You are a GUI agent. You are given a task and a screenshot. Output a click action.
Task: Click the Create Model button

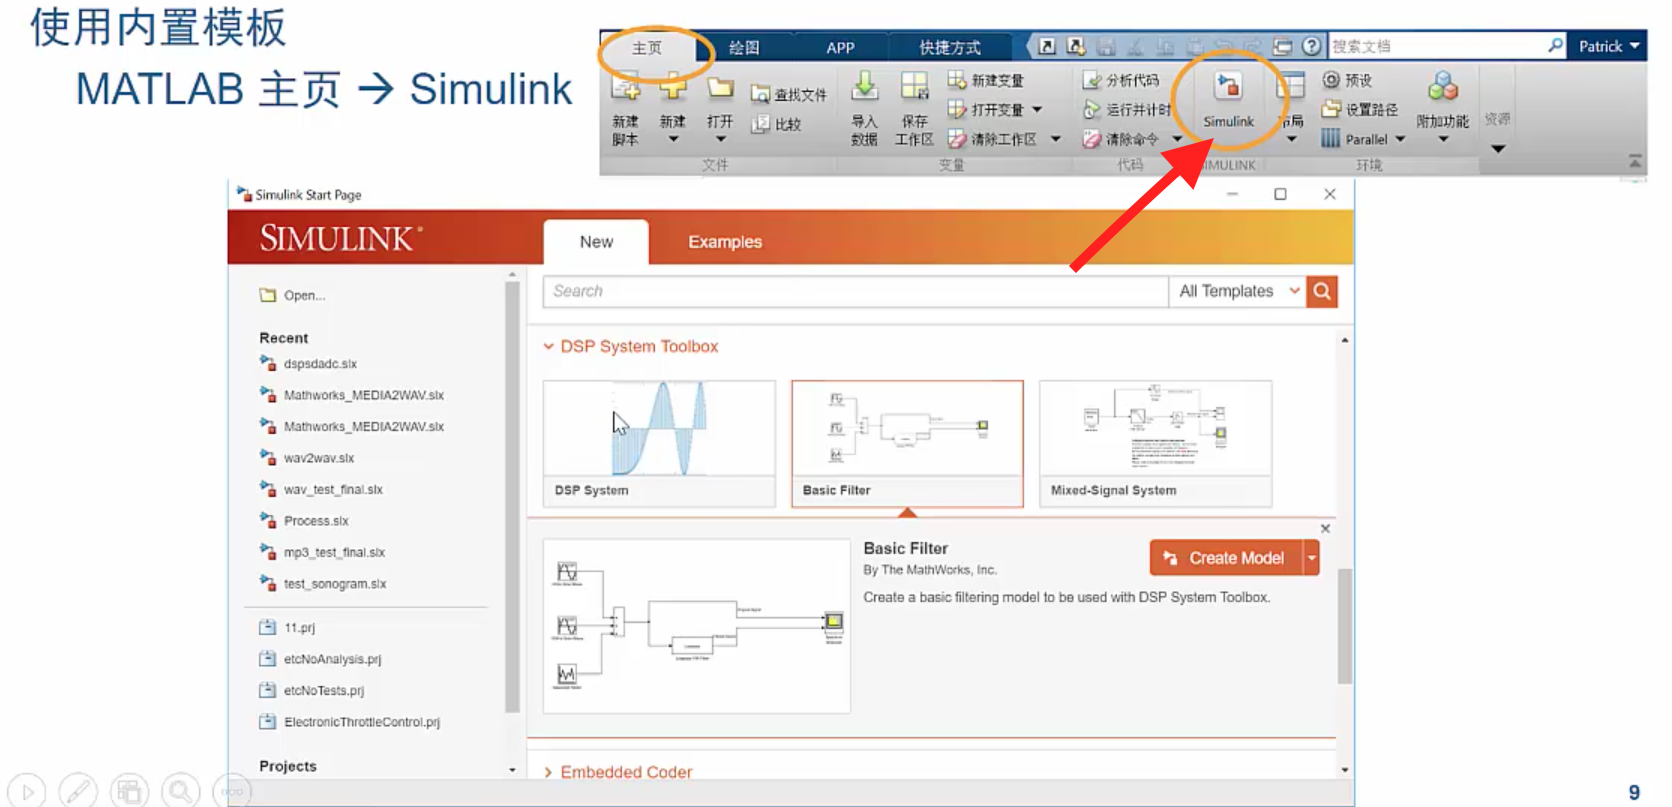click(1227, 558)
